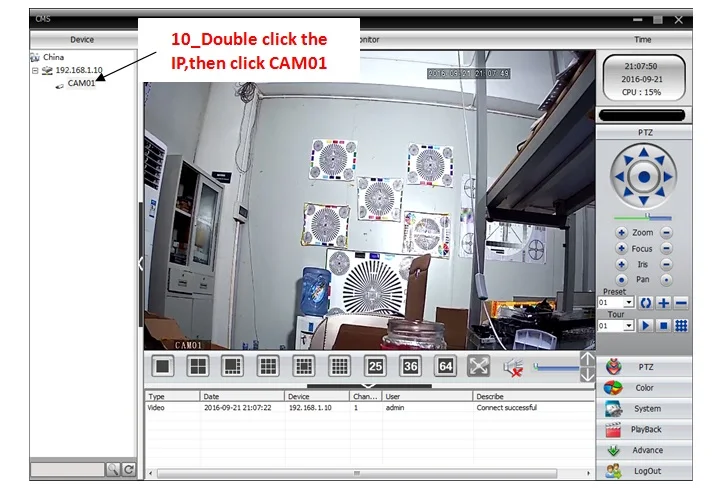The width and height of the screenshot is (720, 492).
Task: Select CAM01 in device tree
Action: pos(81,83)
